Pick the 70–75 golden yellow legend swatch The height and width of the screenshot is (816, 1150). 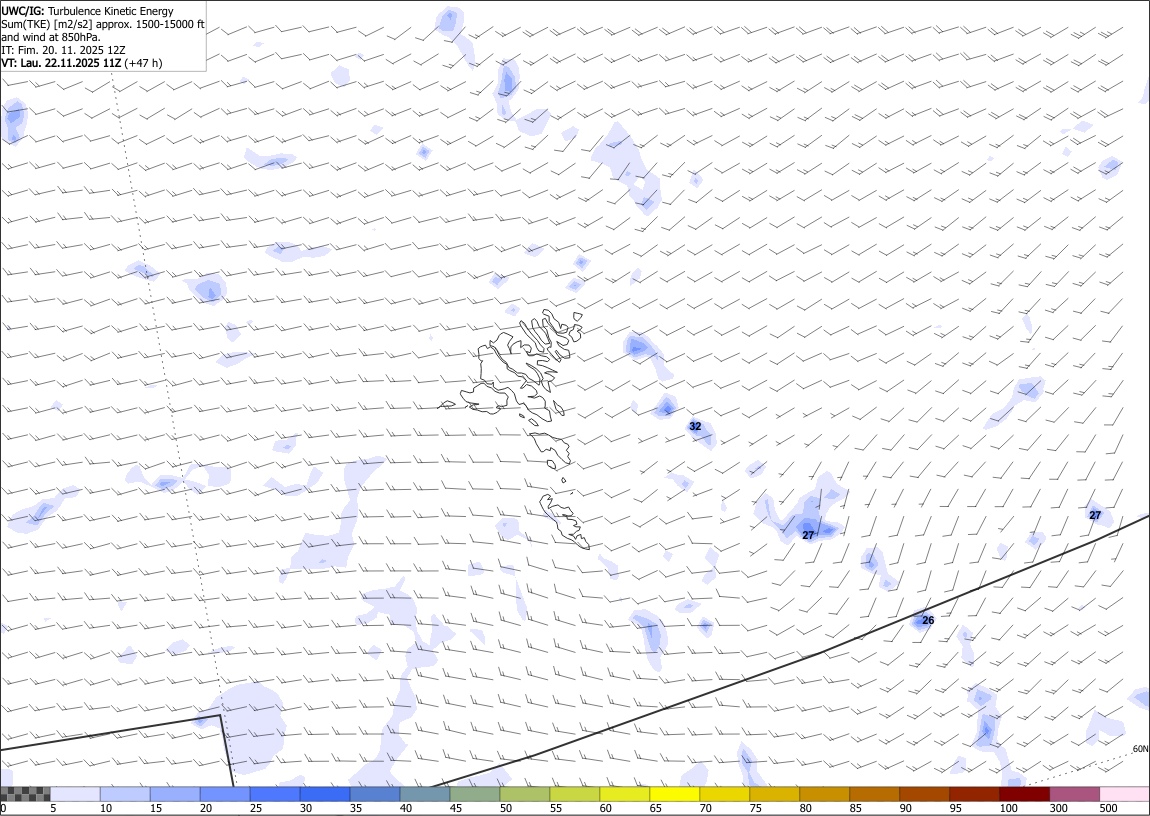[725, 794]
